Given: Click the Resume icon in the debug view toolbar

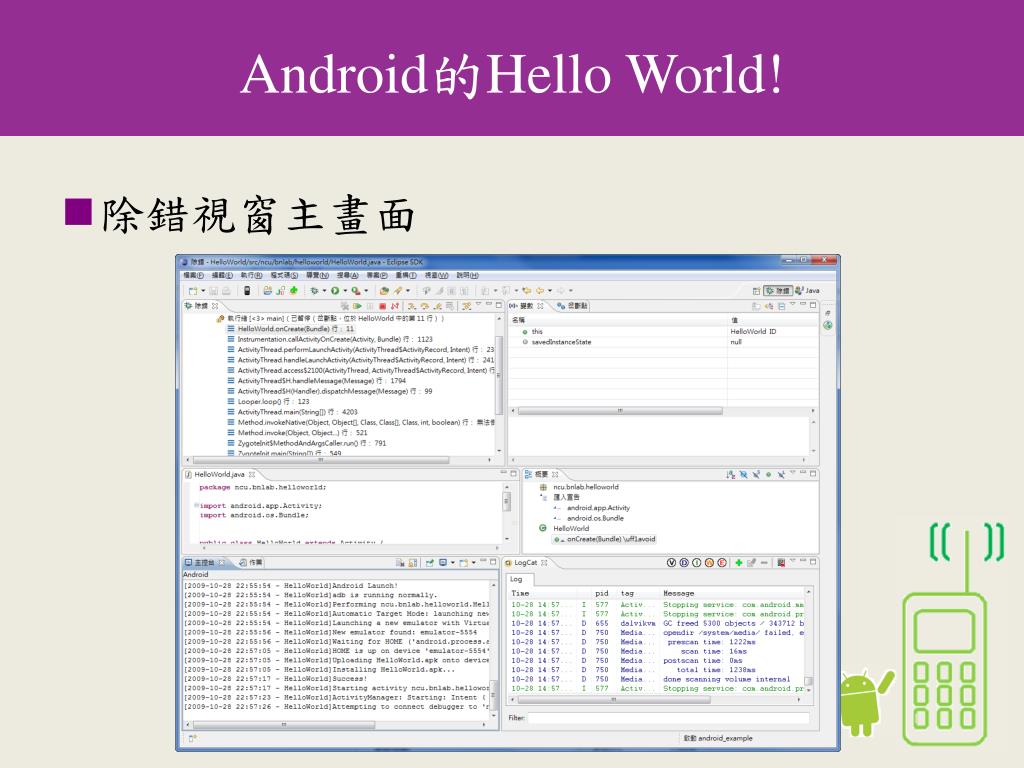Looking at the screenshot, I should (x=357, y=306).
